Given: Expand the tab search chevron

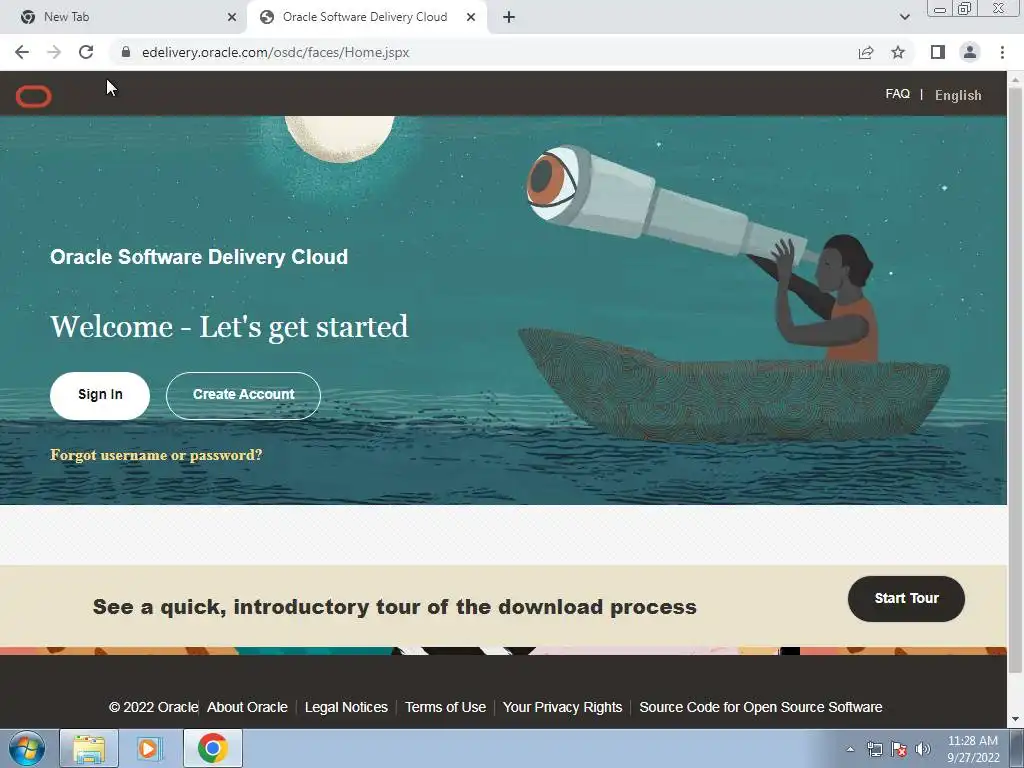Looking at the screenshot, I should click(x=904, y=17).
